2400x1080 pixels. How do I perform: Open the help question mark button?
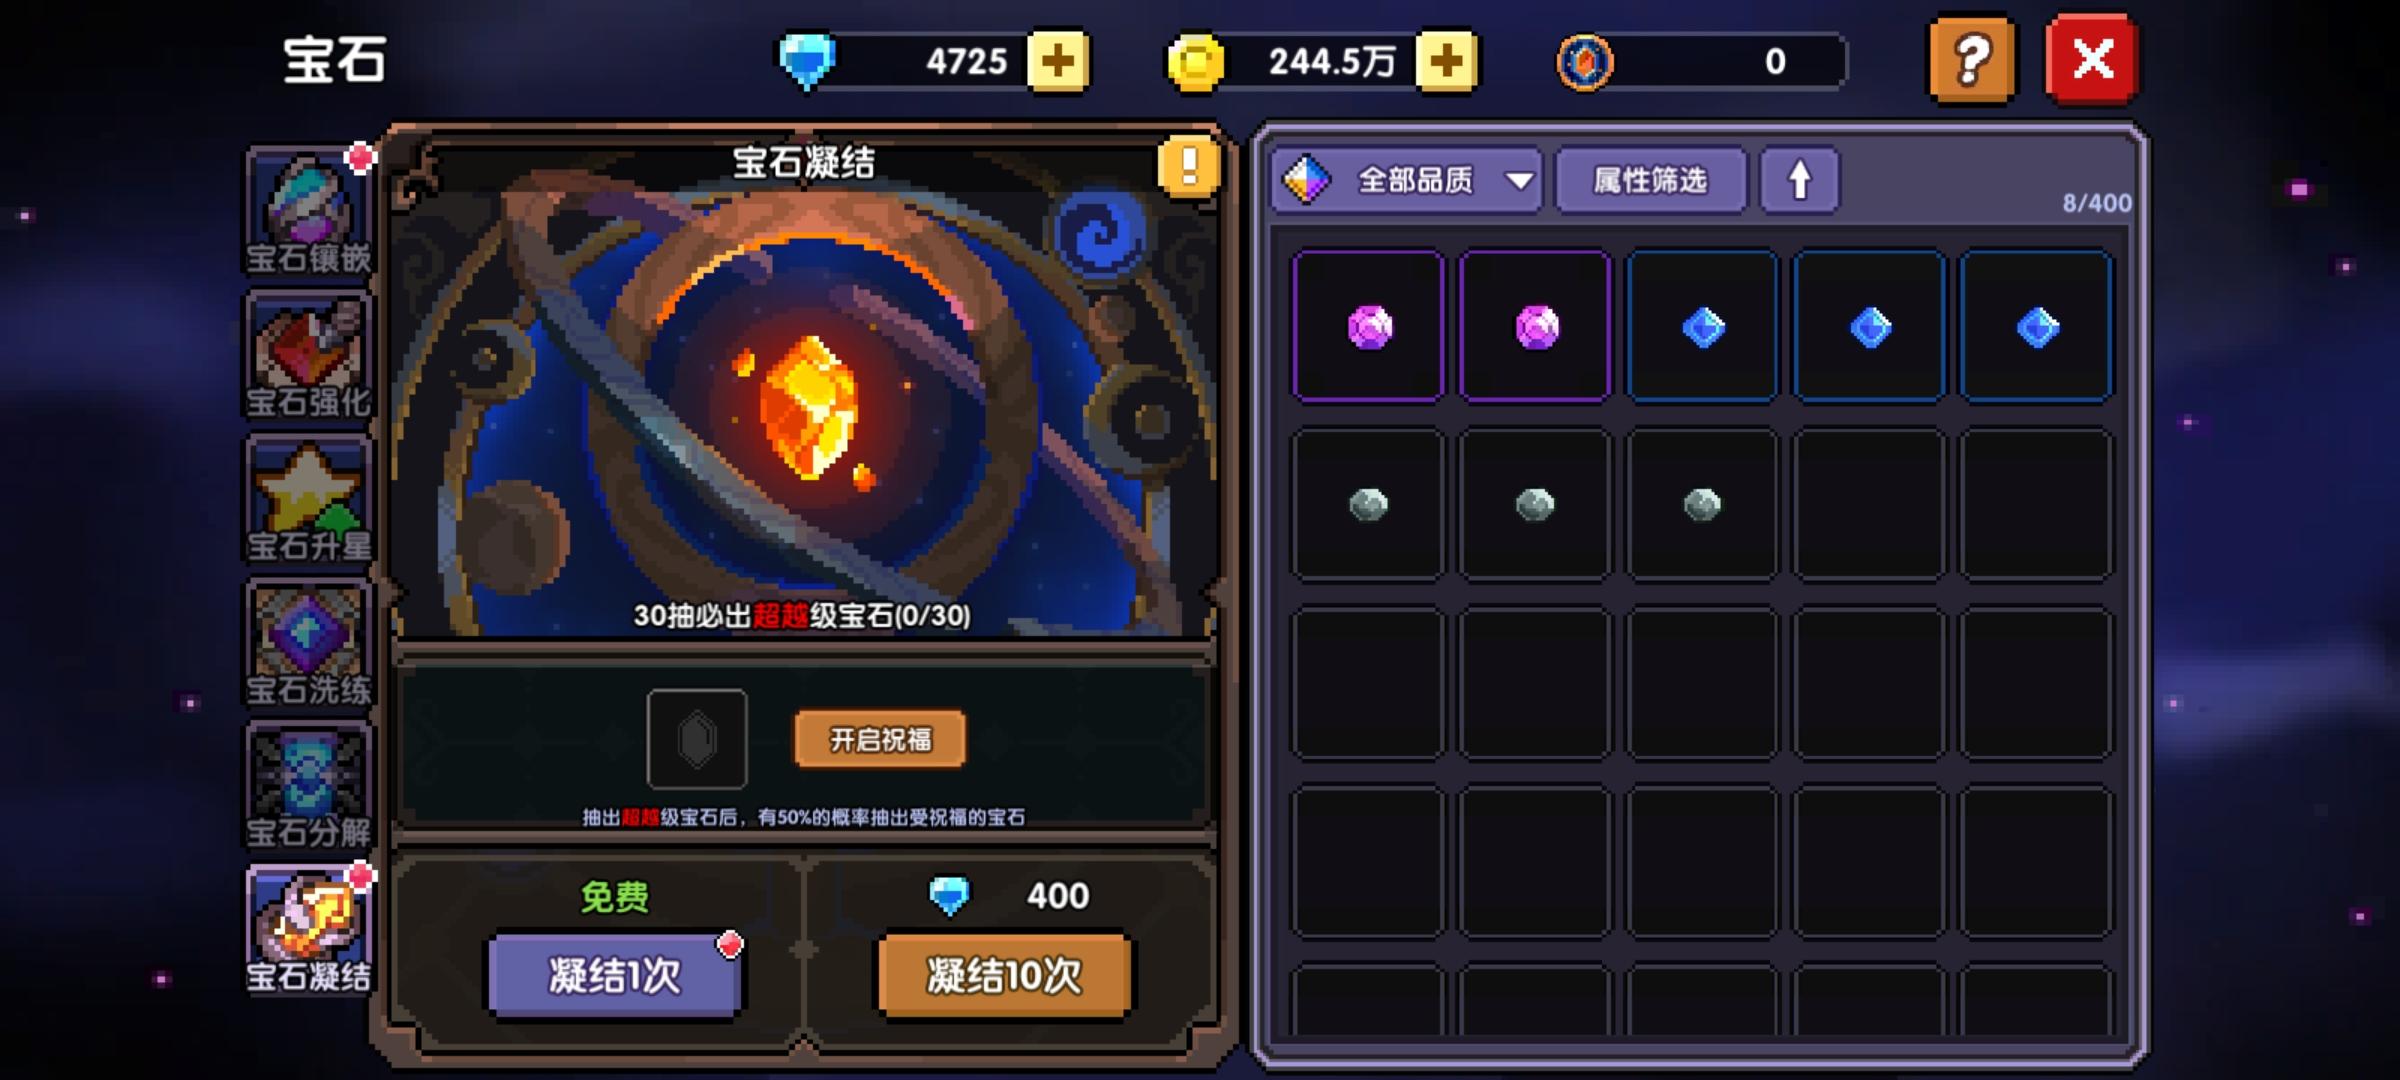[x=1972, y=60]
